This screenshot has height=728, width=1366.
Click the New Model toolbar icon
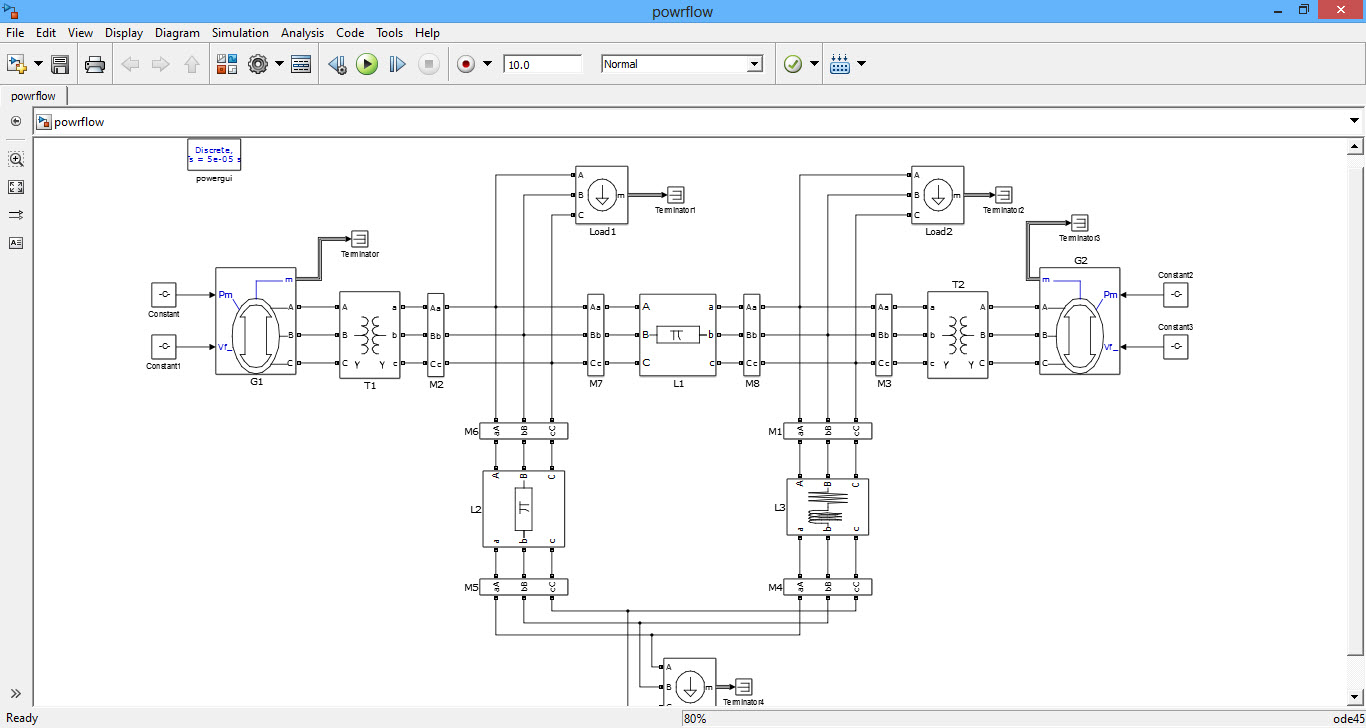[16, 64]
